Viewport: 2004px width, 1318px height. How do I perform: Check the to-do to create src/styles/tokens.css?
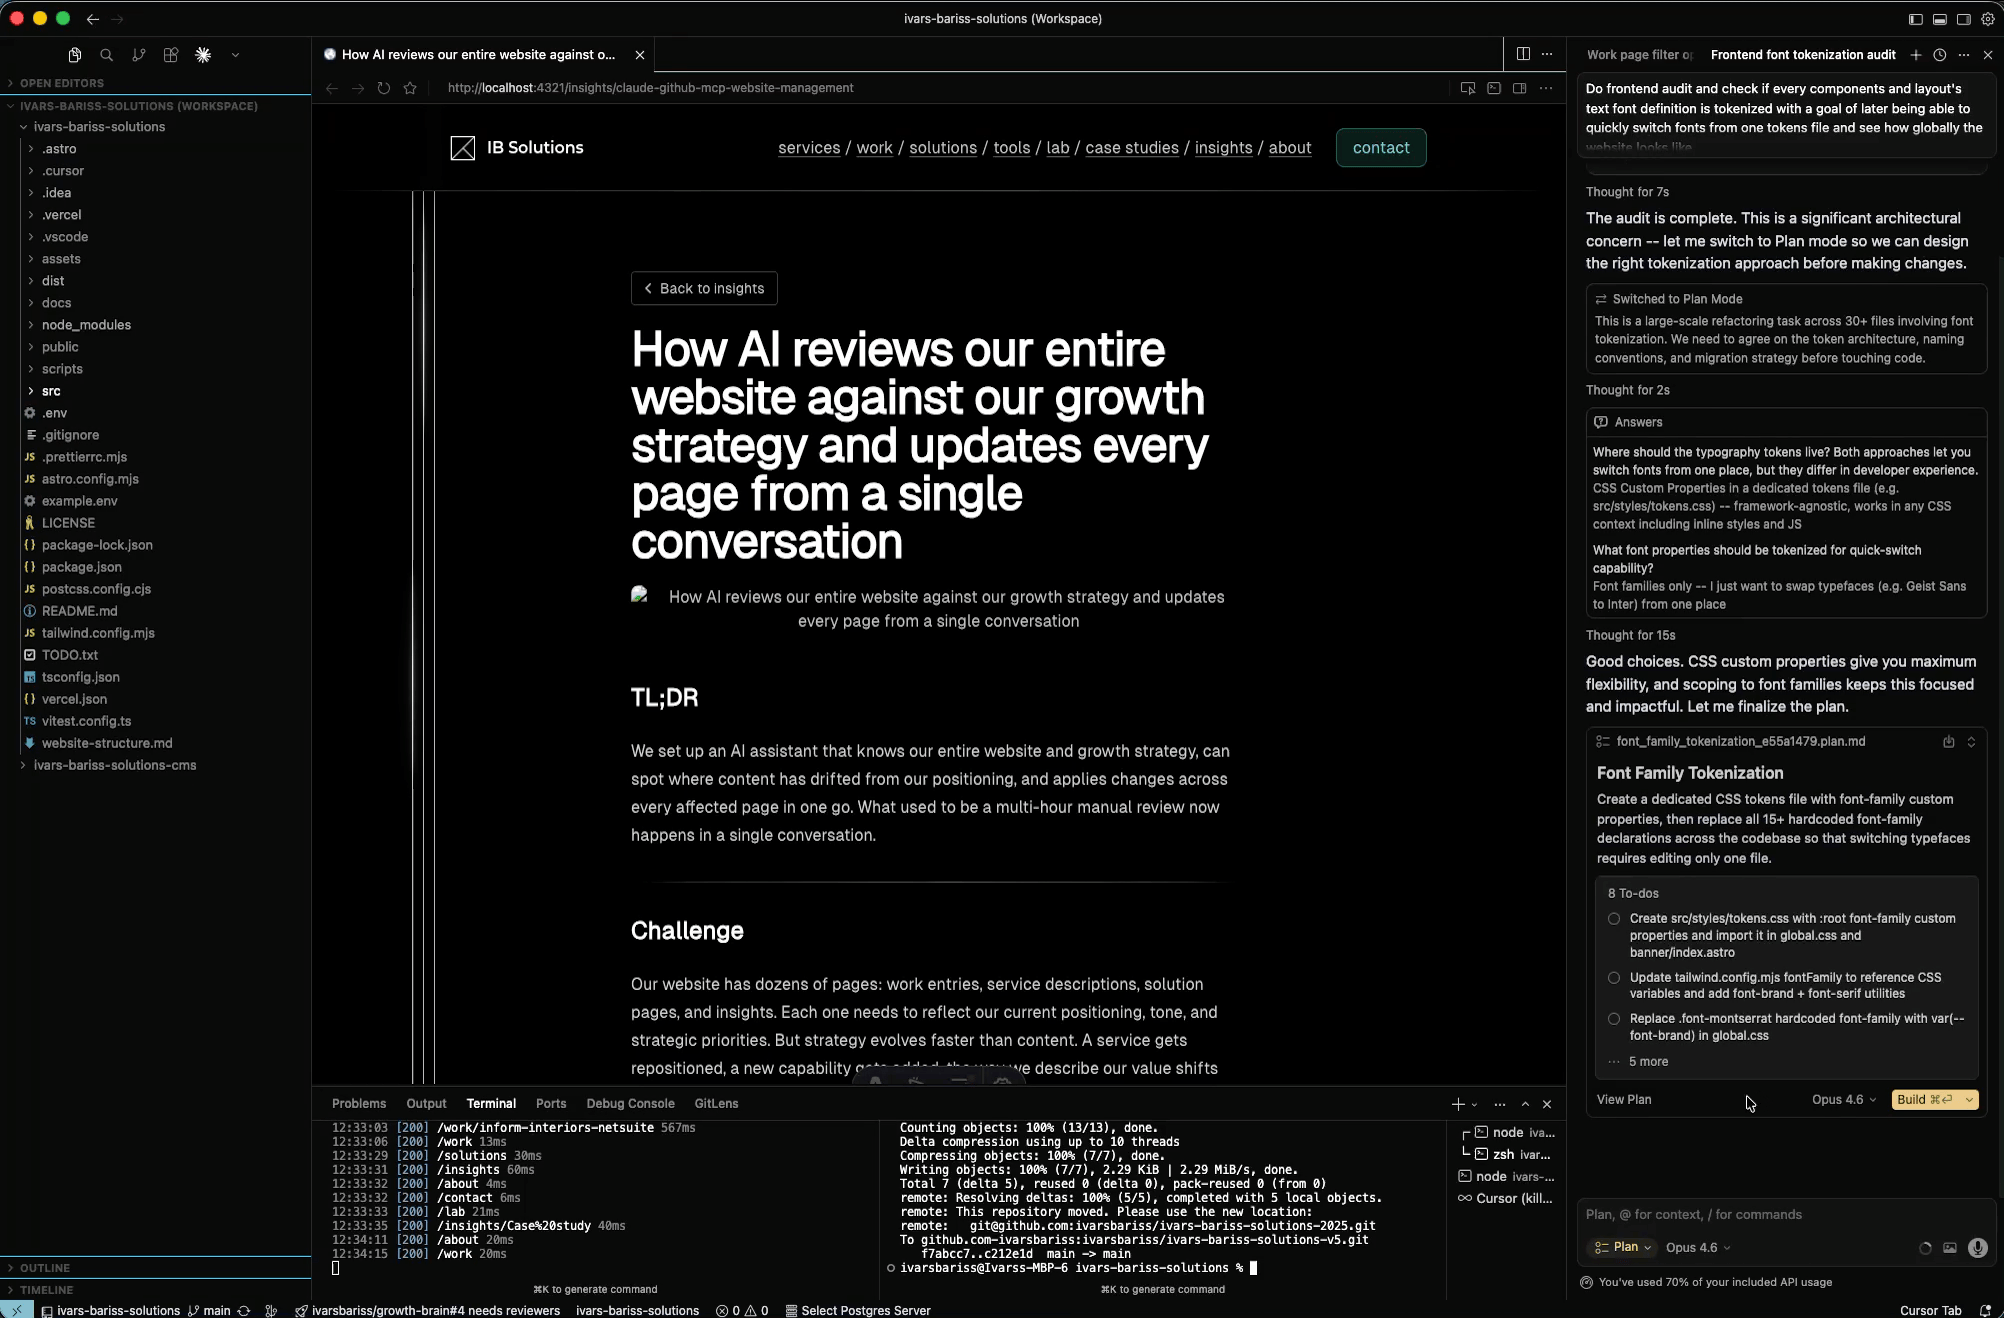1613,919
